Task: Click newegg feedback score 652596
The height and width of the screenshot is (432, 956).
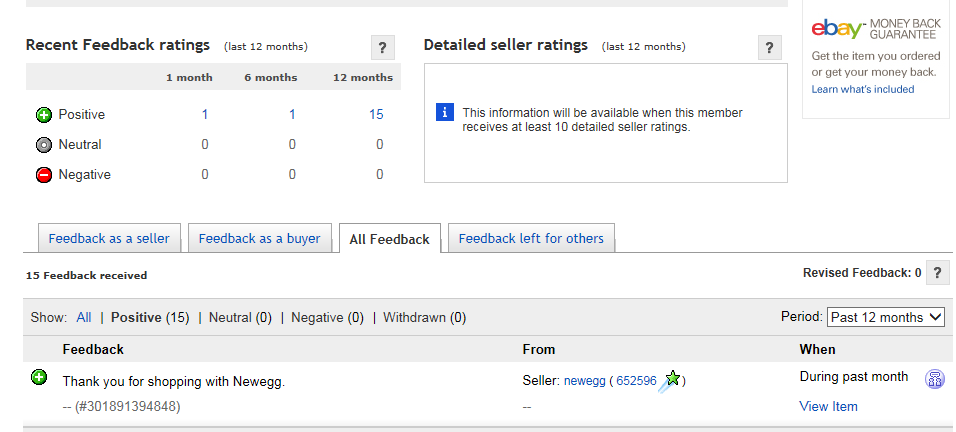Action: pos(636,381)
